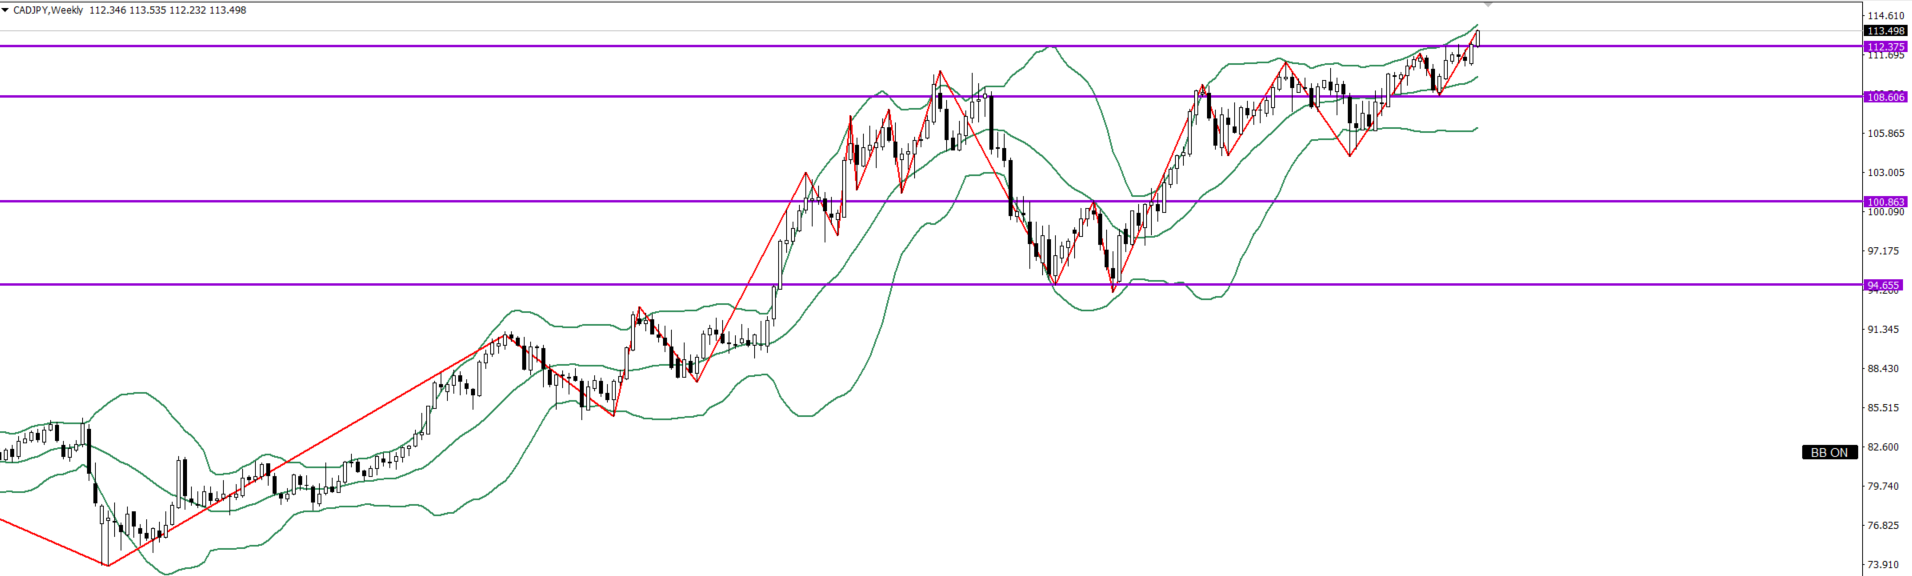Click the 79.740 price scale value

tap(1885, 486)
